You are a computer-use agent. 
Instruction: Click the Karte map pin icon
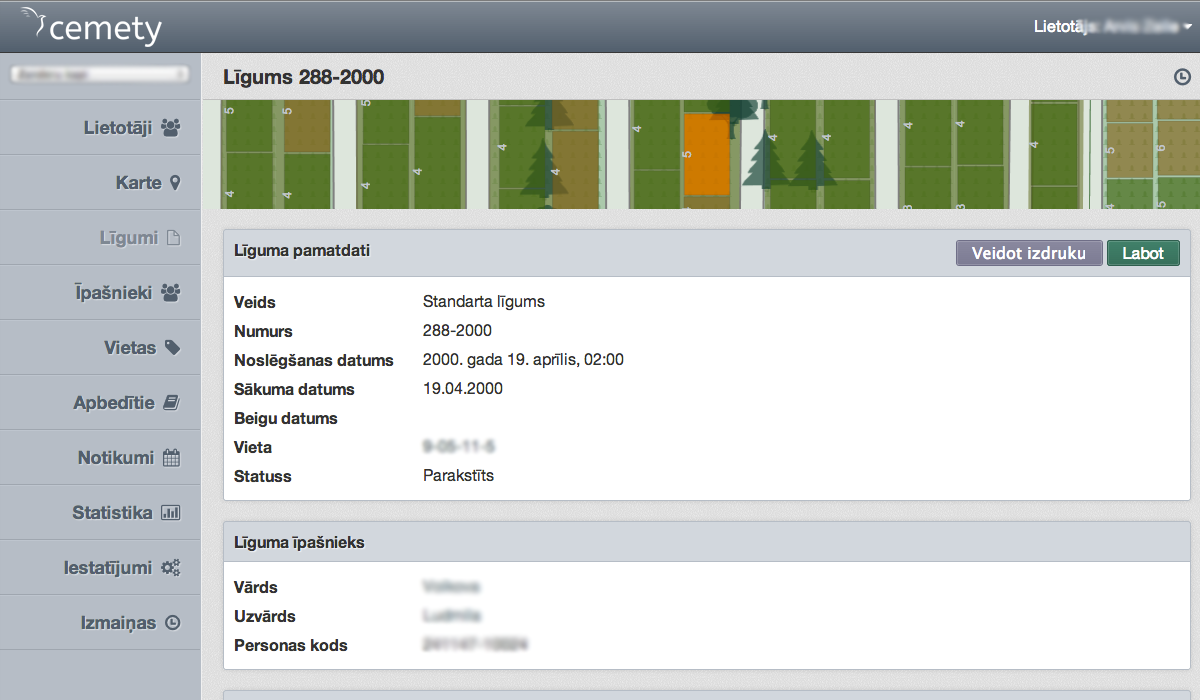coord(175,183)
